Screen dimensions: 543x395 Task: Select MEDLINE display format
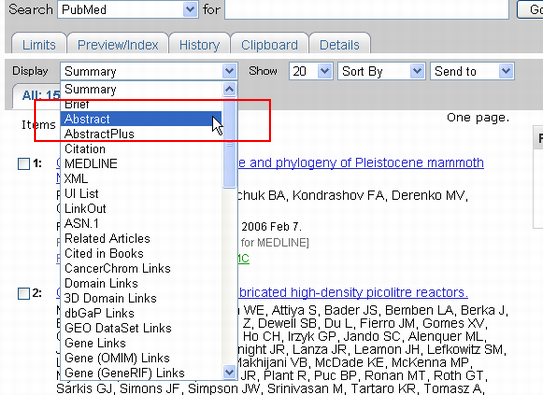[141, 163]
